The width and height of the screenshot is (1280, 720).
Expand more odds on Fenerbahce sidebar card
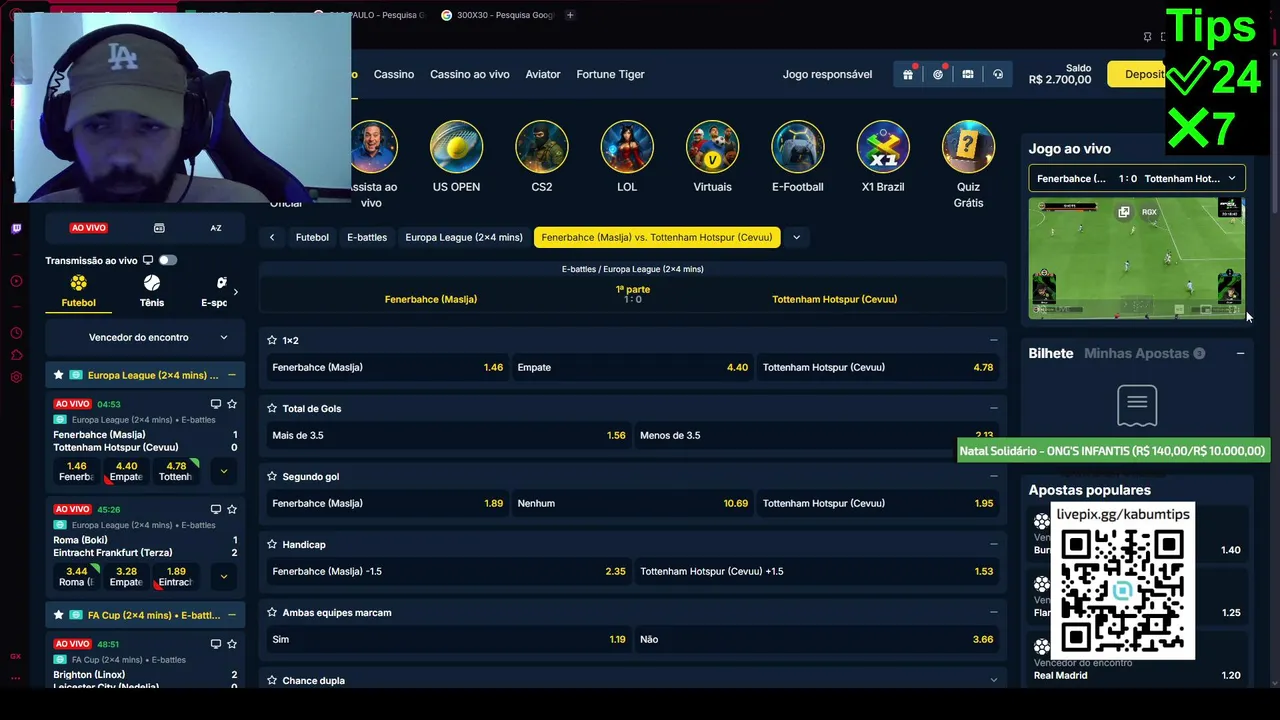(224, 471)
